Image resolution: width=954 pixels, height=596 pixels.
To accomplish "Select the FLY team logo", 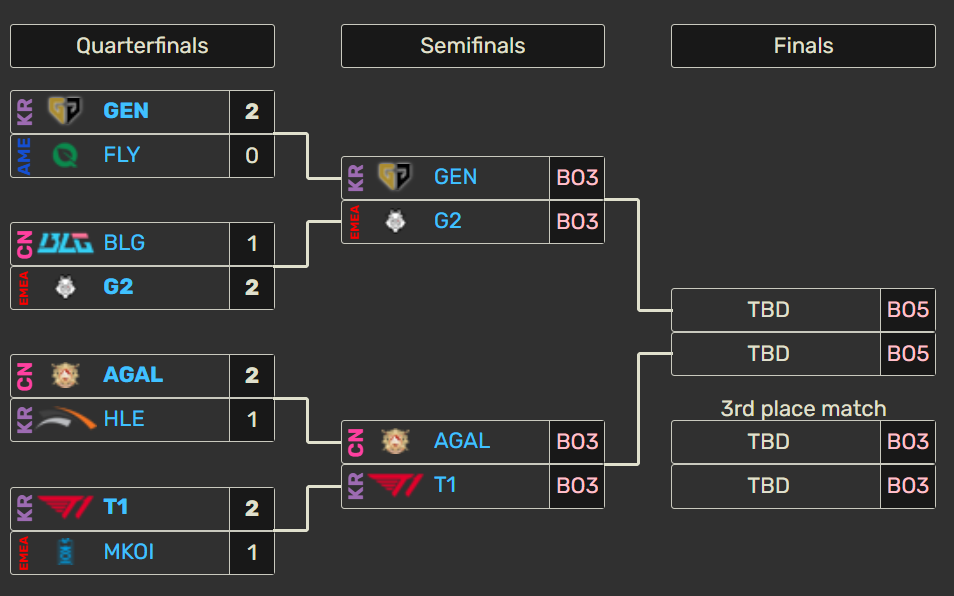I will 63,156.
